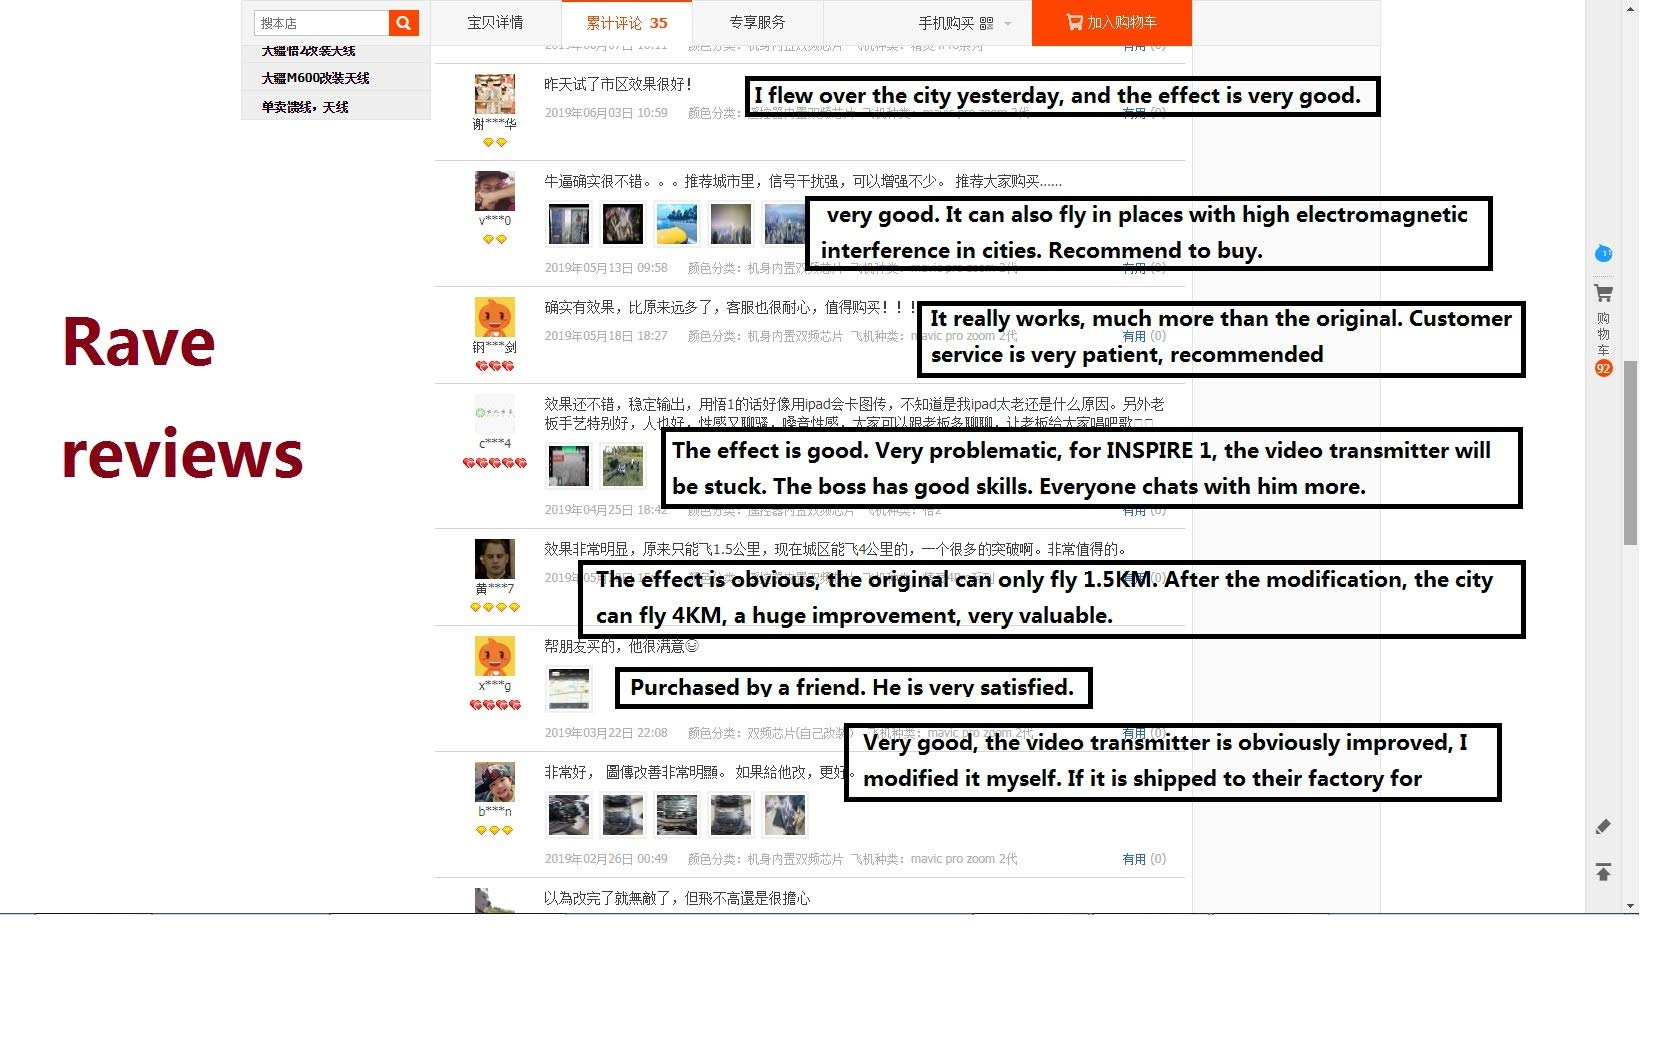
Task: Open second photo in c***4's review
Action: [x=623, y=466]
